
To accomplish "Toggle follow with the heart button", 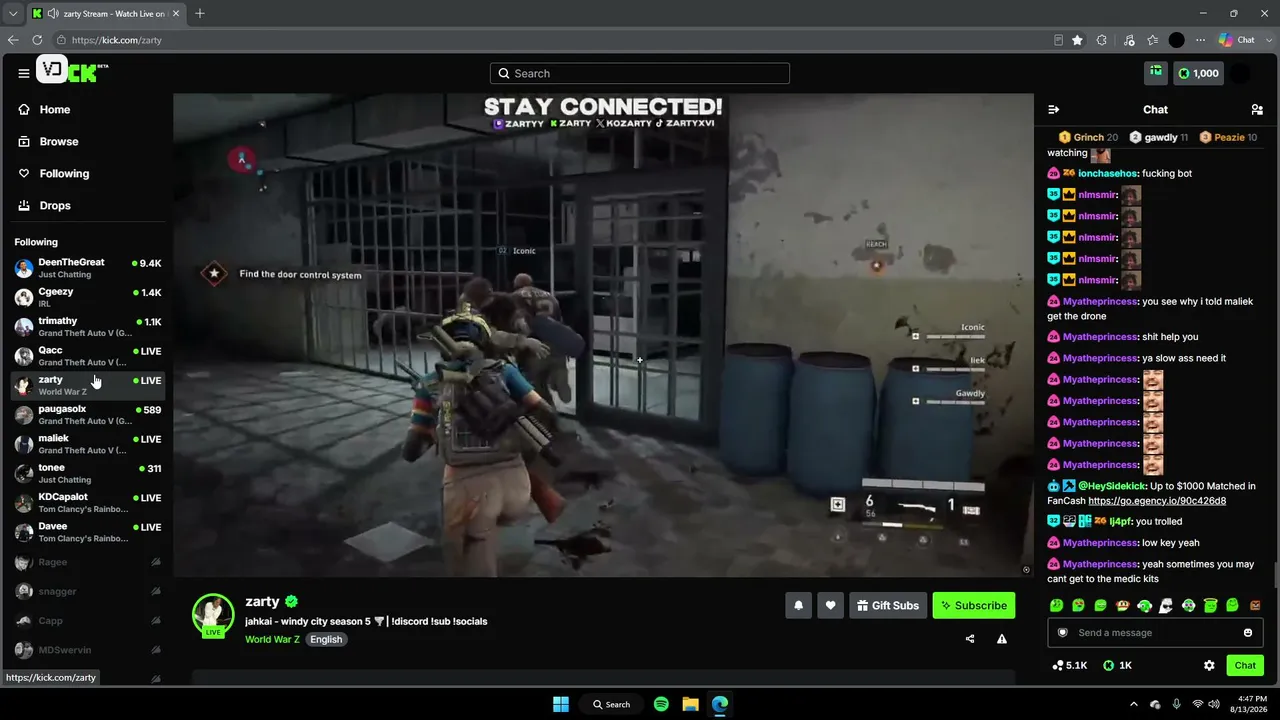I will point(830,605).
